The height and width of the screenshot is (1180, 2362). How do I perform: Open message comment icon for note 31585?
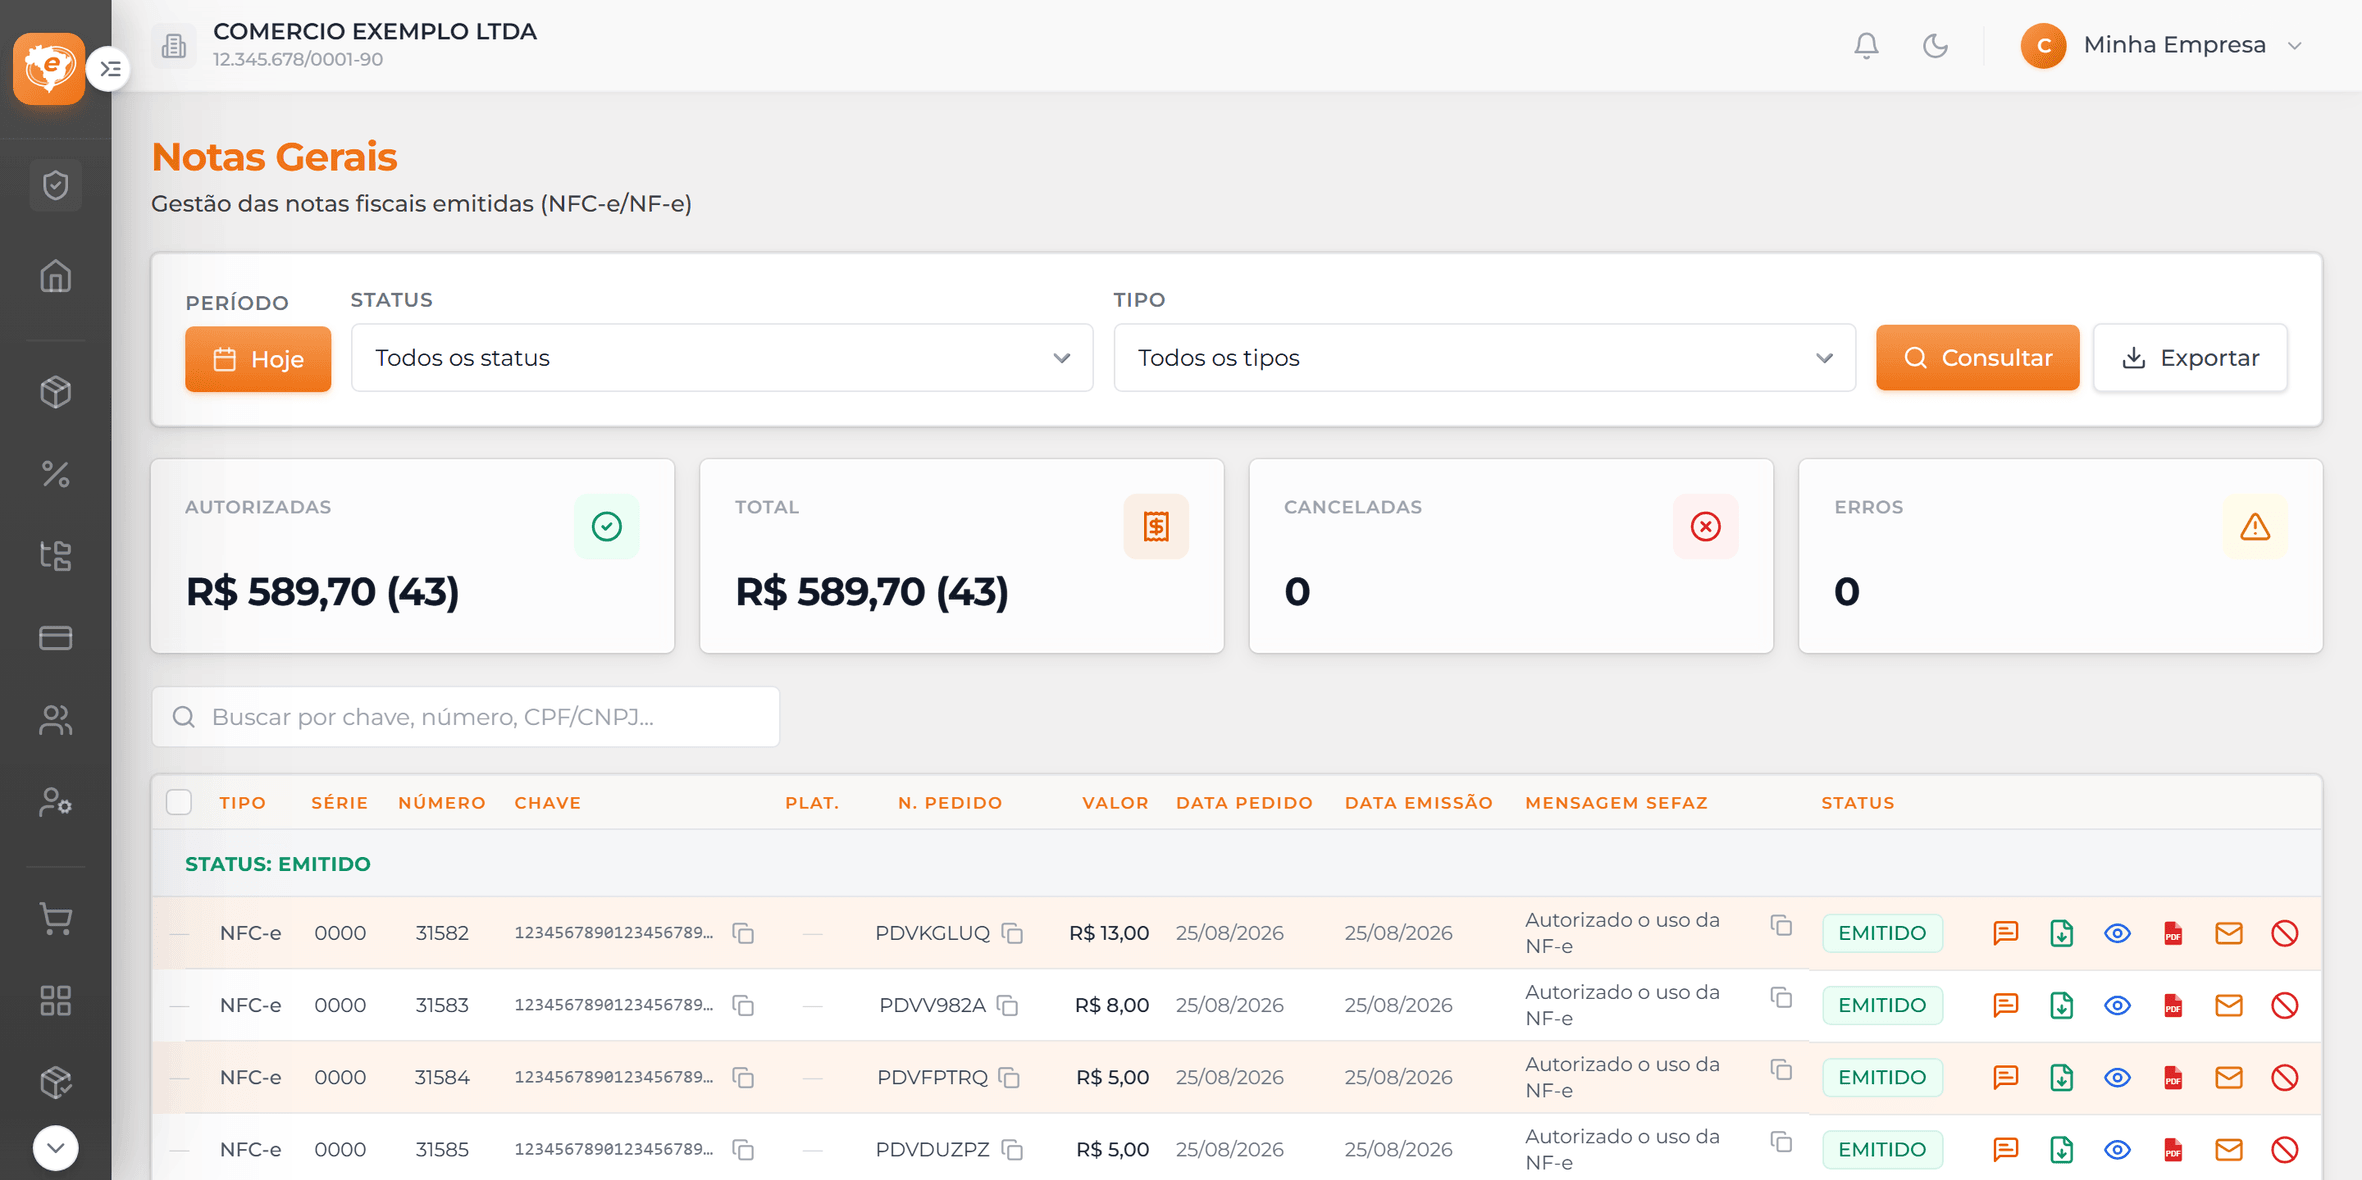click(x=2005, y=1149)
